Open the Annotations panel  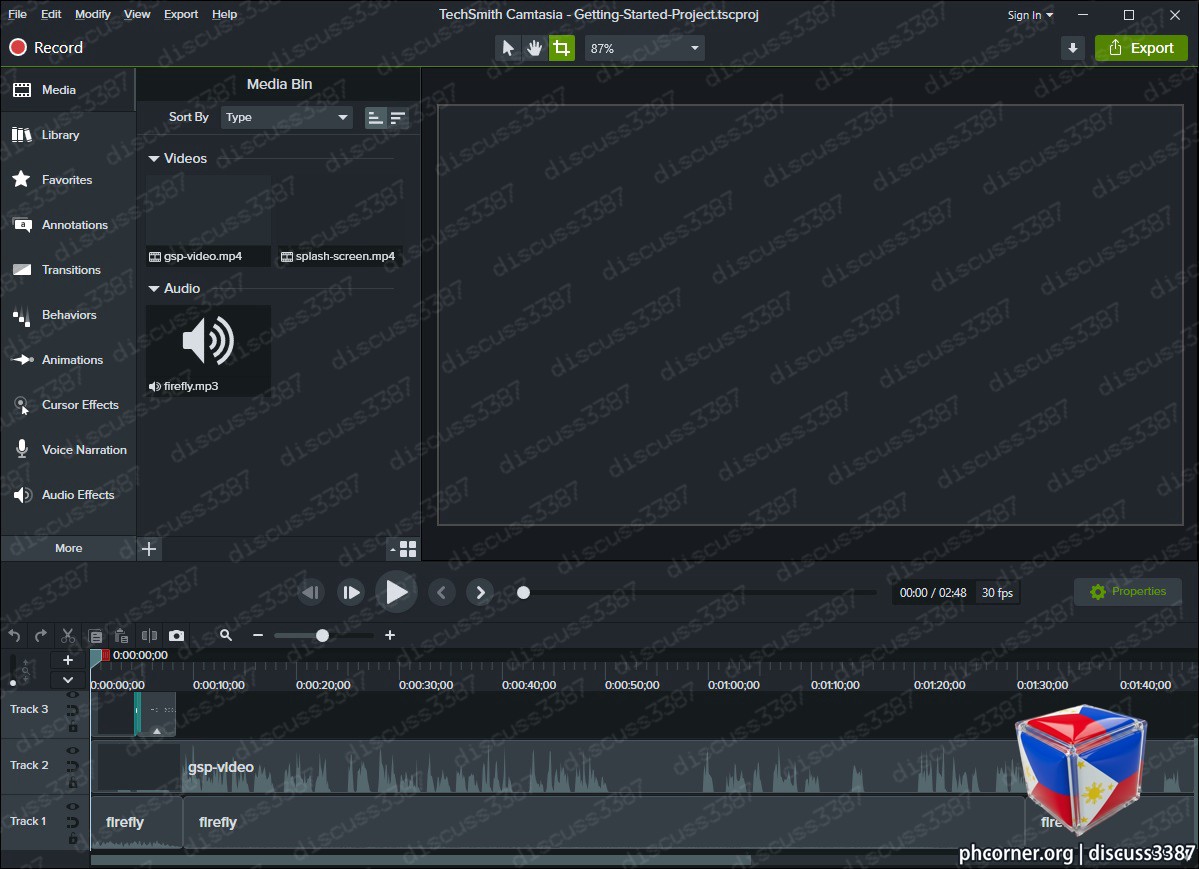(67, 225)
